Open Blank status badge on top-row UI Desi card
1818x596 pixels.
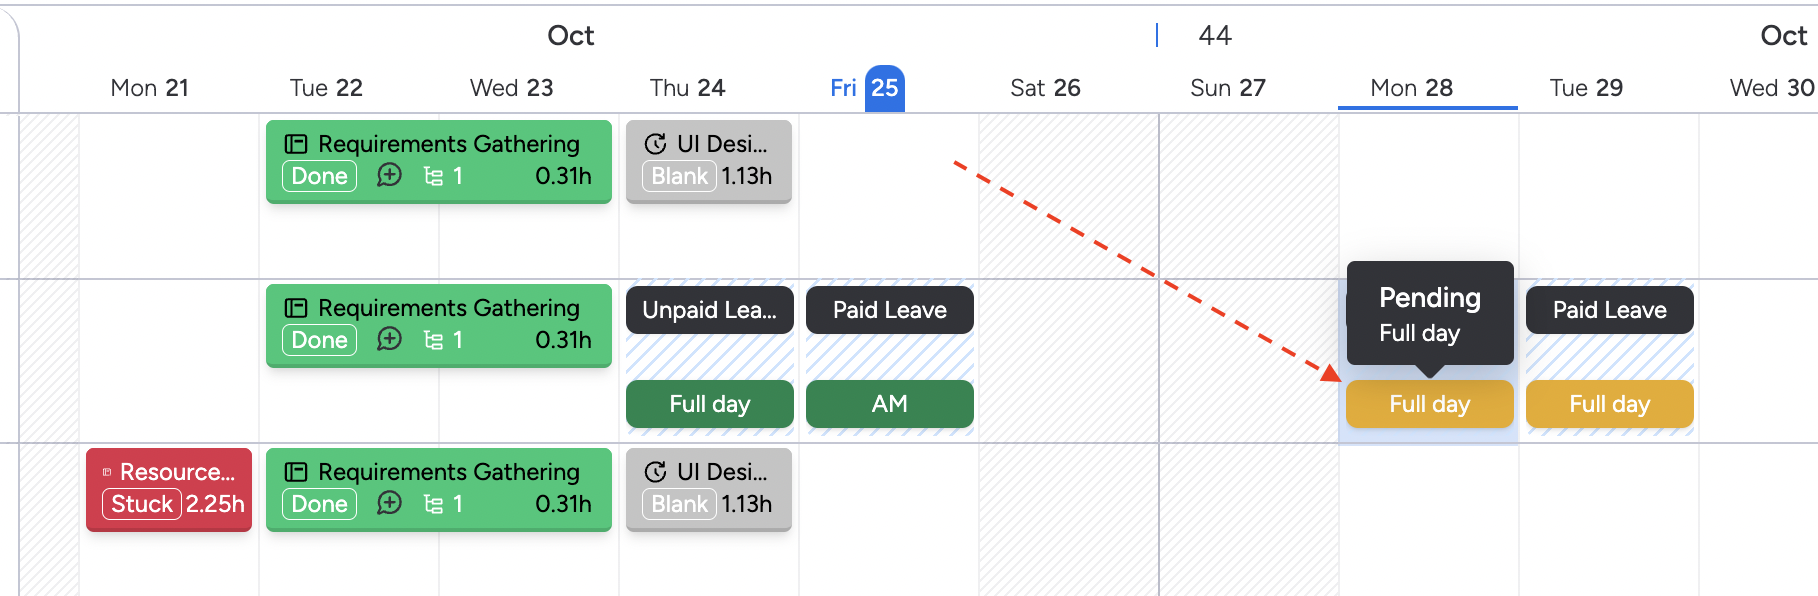(679, 176)
